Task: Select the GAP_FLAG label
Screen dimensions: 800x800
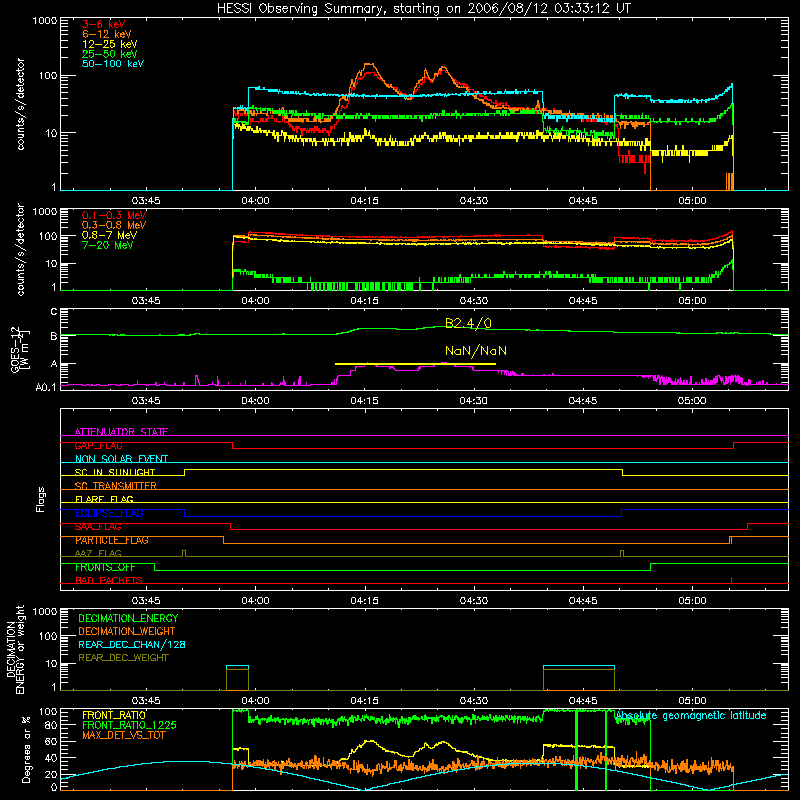Action: (x=98, y=445)
